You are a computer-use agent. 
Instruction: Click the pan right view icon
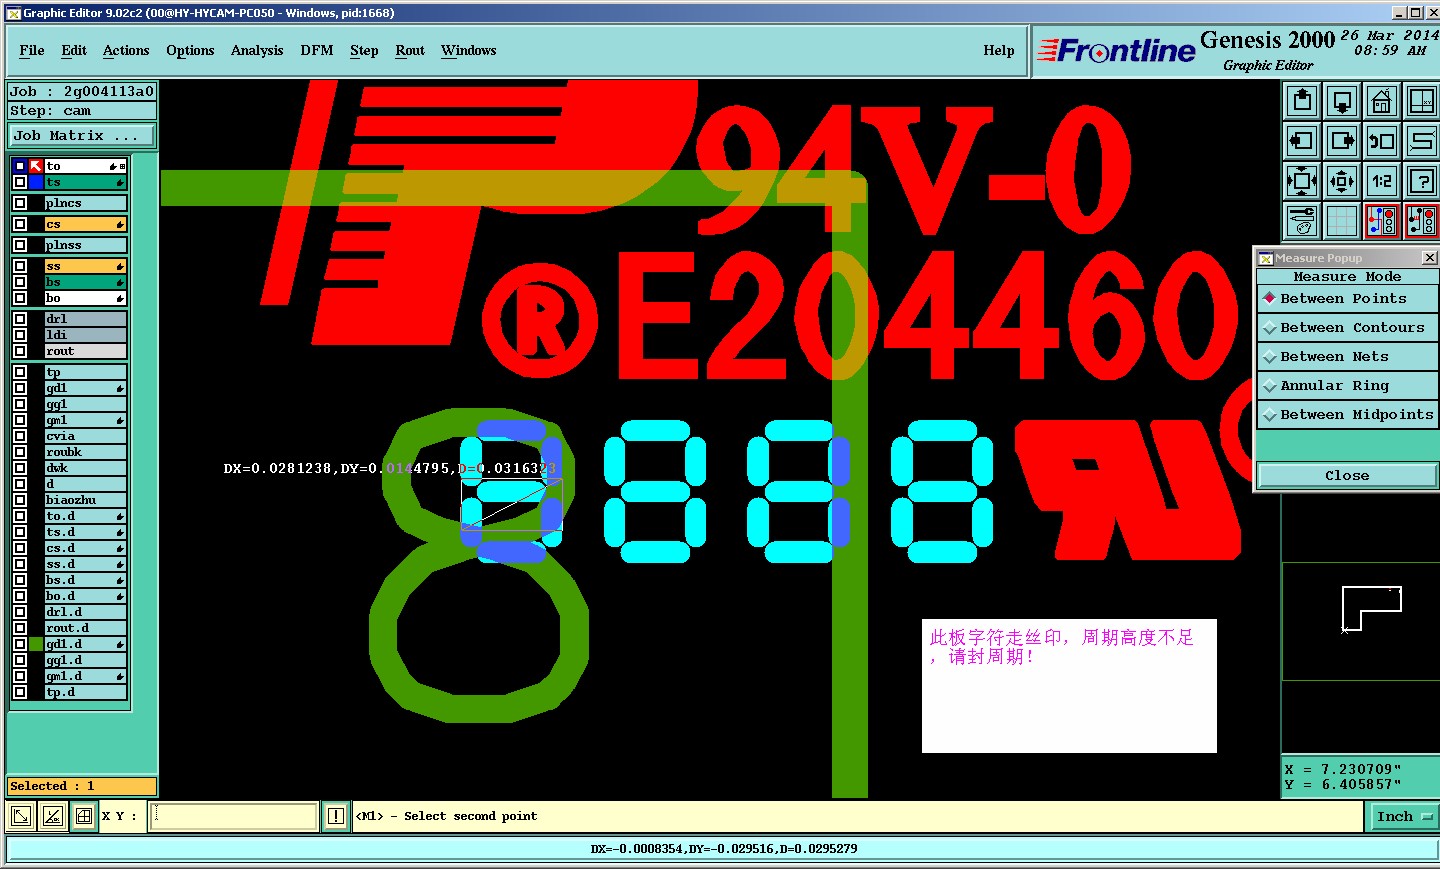1342,141
